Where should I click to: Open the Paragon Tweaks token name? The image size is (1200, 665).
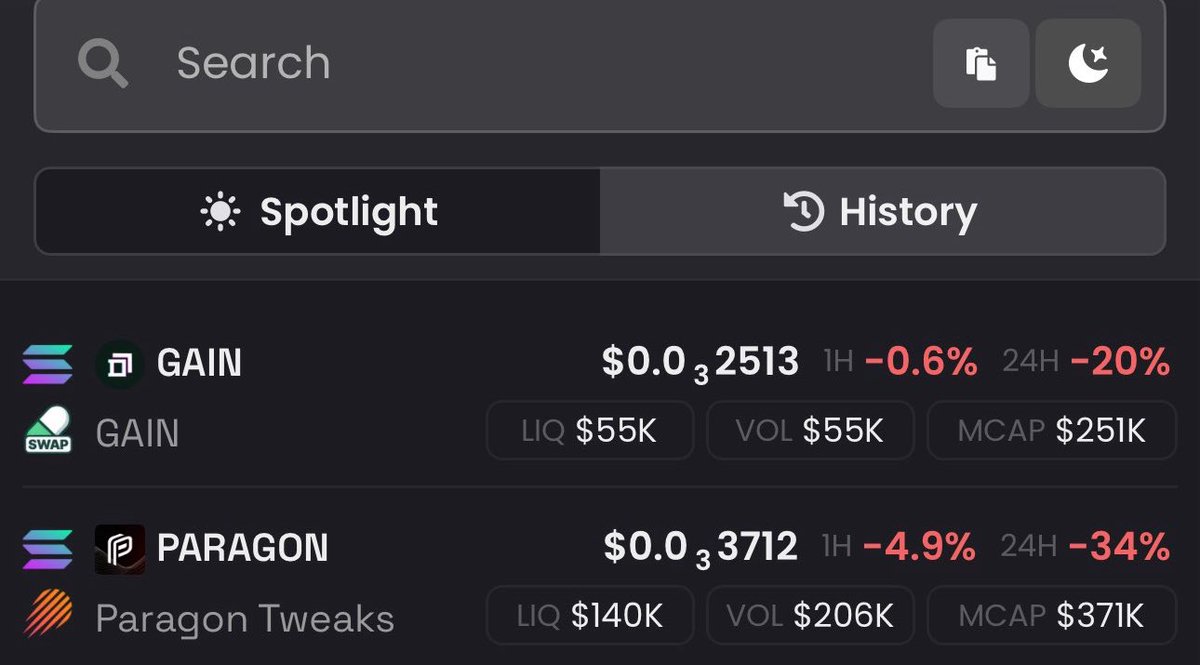(245, 618)
